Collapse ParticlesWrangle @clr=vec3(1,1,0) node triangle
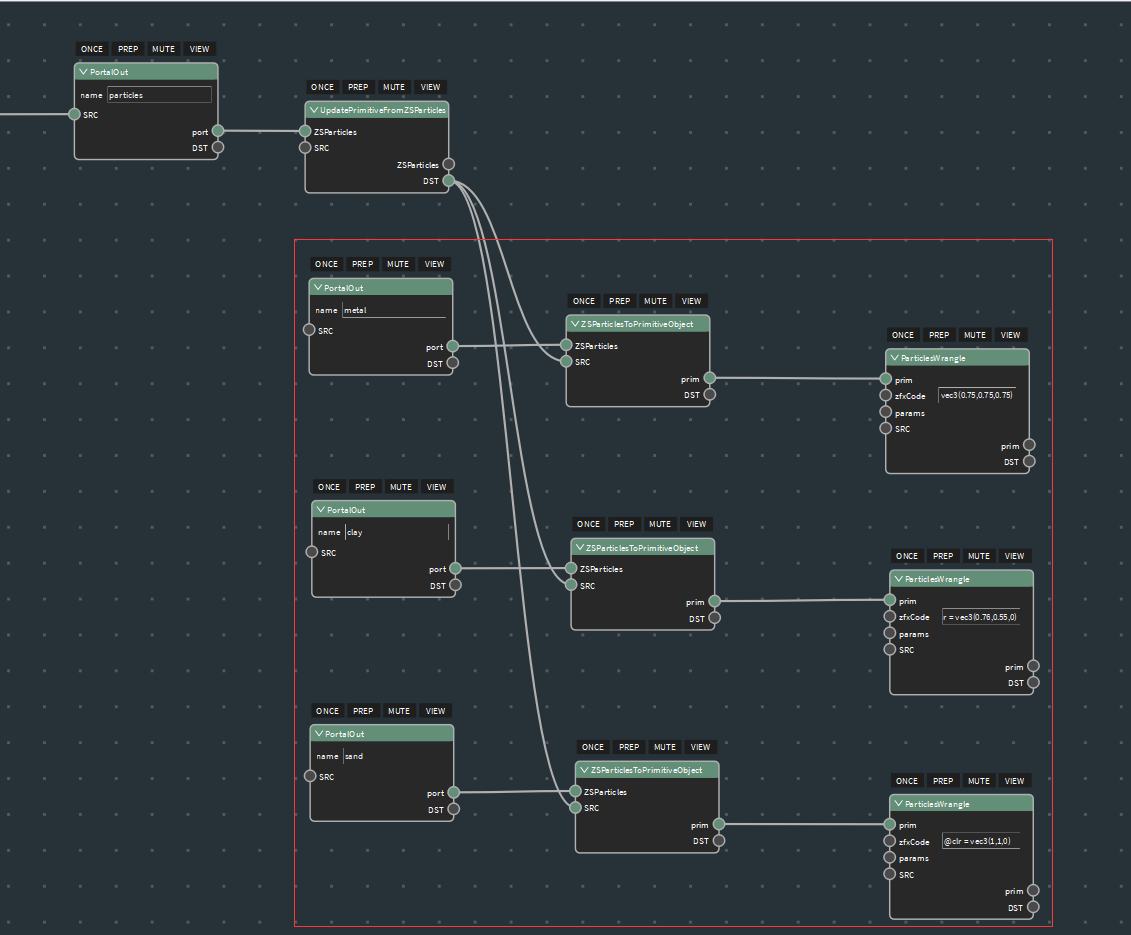This screenshot has height=935, width=1131. click(899, 803)
